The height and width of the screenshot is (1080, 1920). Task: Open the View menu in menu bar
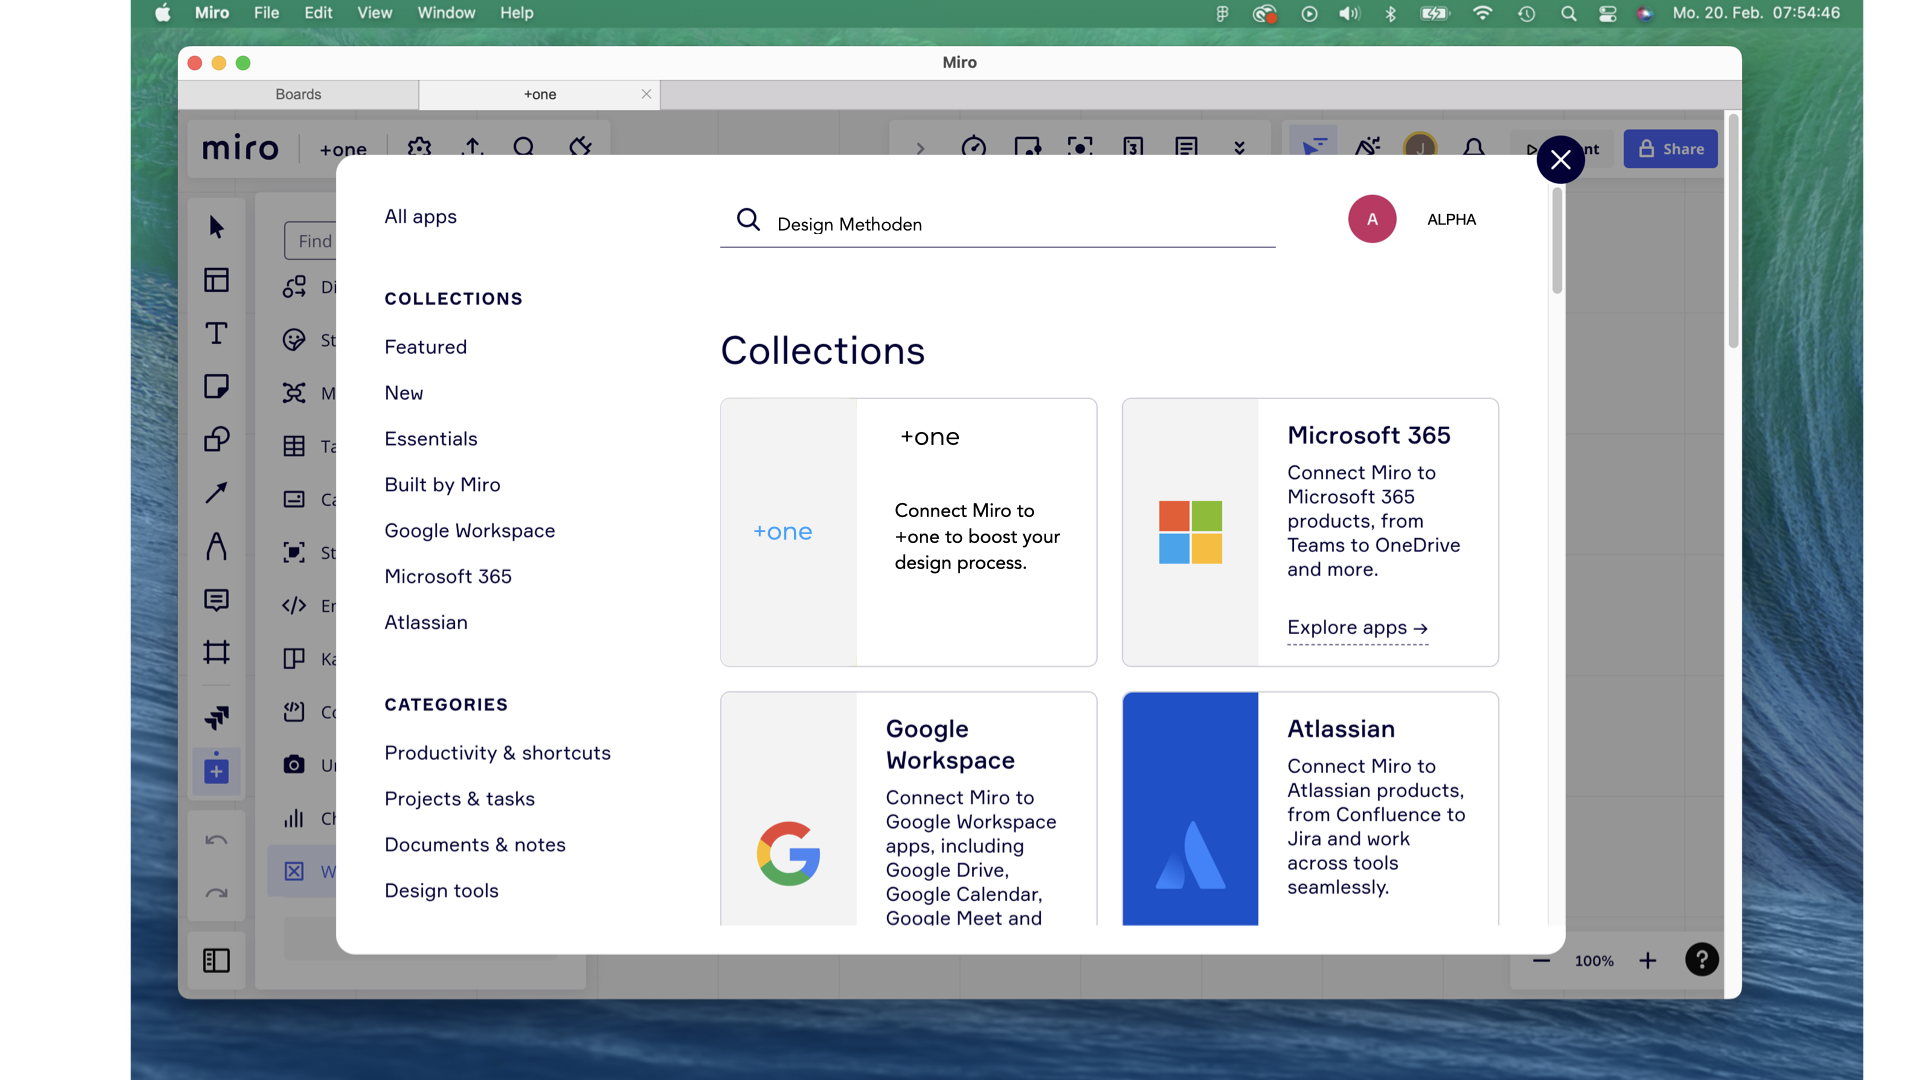click(374, 13)
